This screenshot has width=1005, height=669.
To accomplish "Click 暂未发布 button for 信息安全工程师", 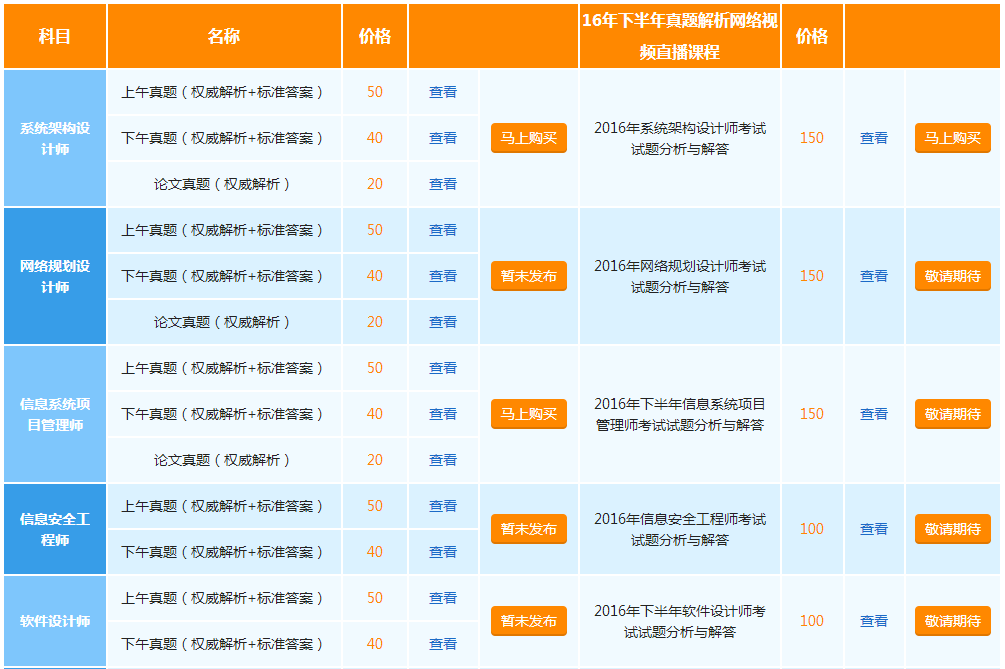I will (529, 529).
